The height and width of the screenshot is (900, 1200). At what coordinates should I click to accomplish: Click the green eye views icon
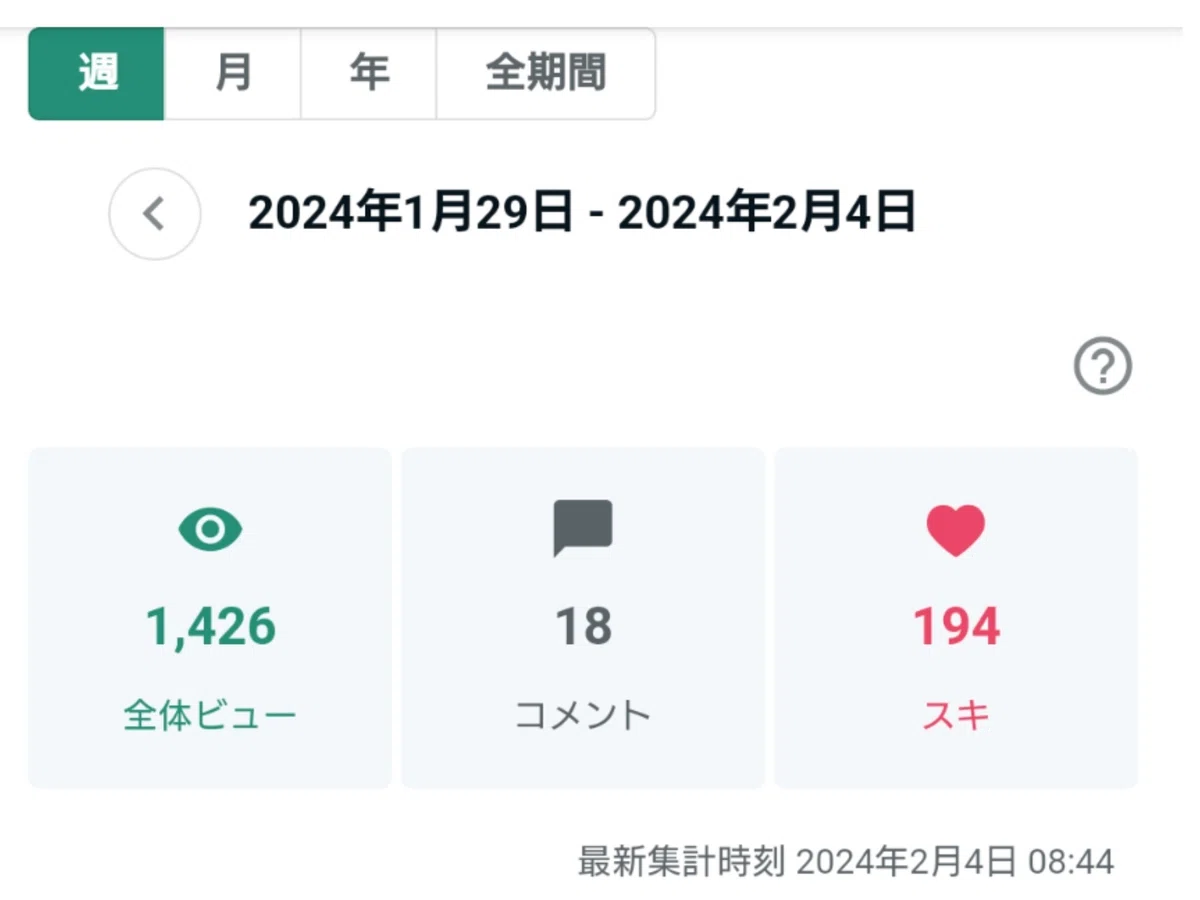click(210, 529)
